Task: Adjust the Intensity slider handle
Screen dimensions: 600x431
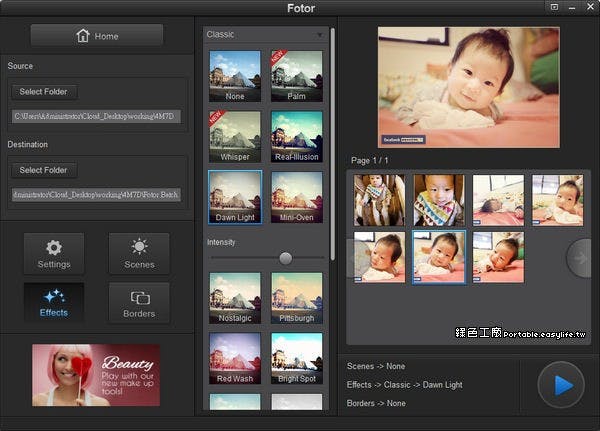Action: [x=286, y=258]
